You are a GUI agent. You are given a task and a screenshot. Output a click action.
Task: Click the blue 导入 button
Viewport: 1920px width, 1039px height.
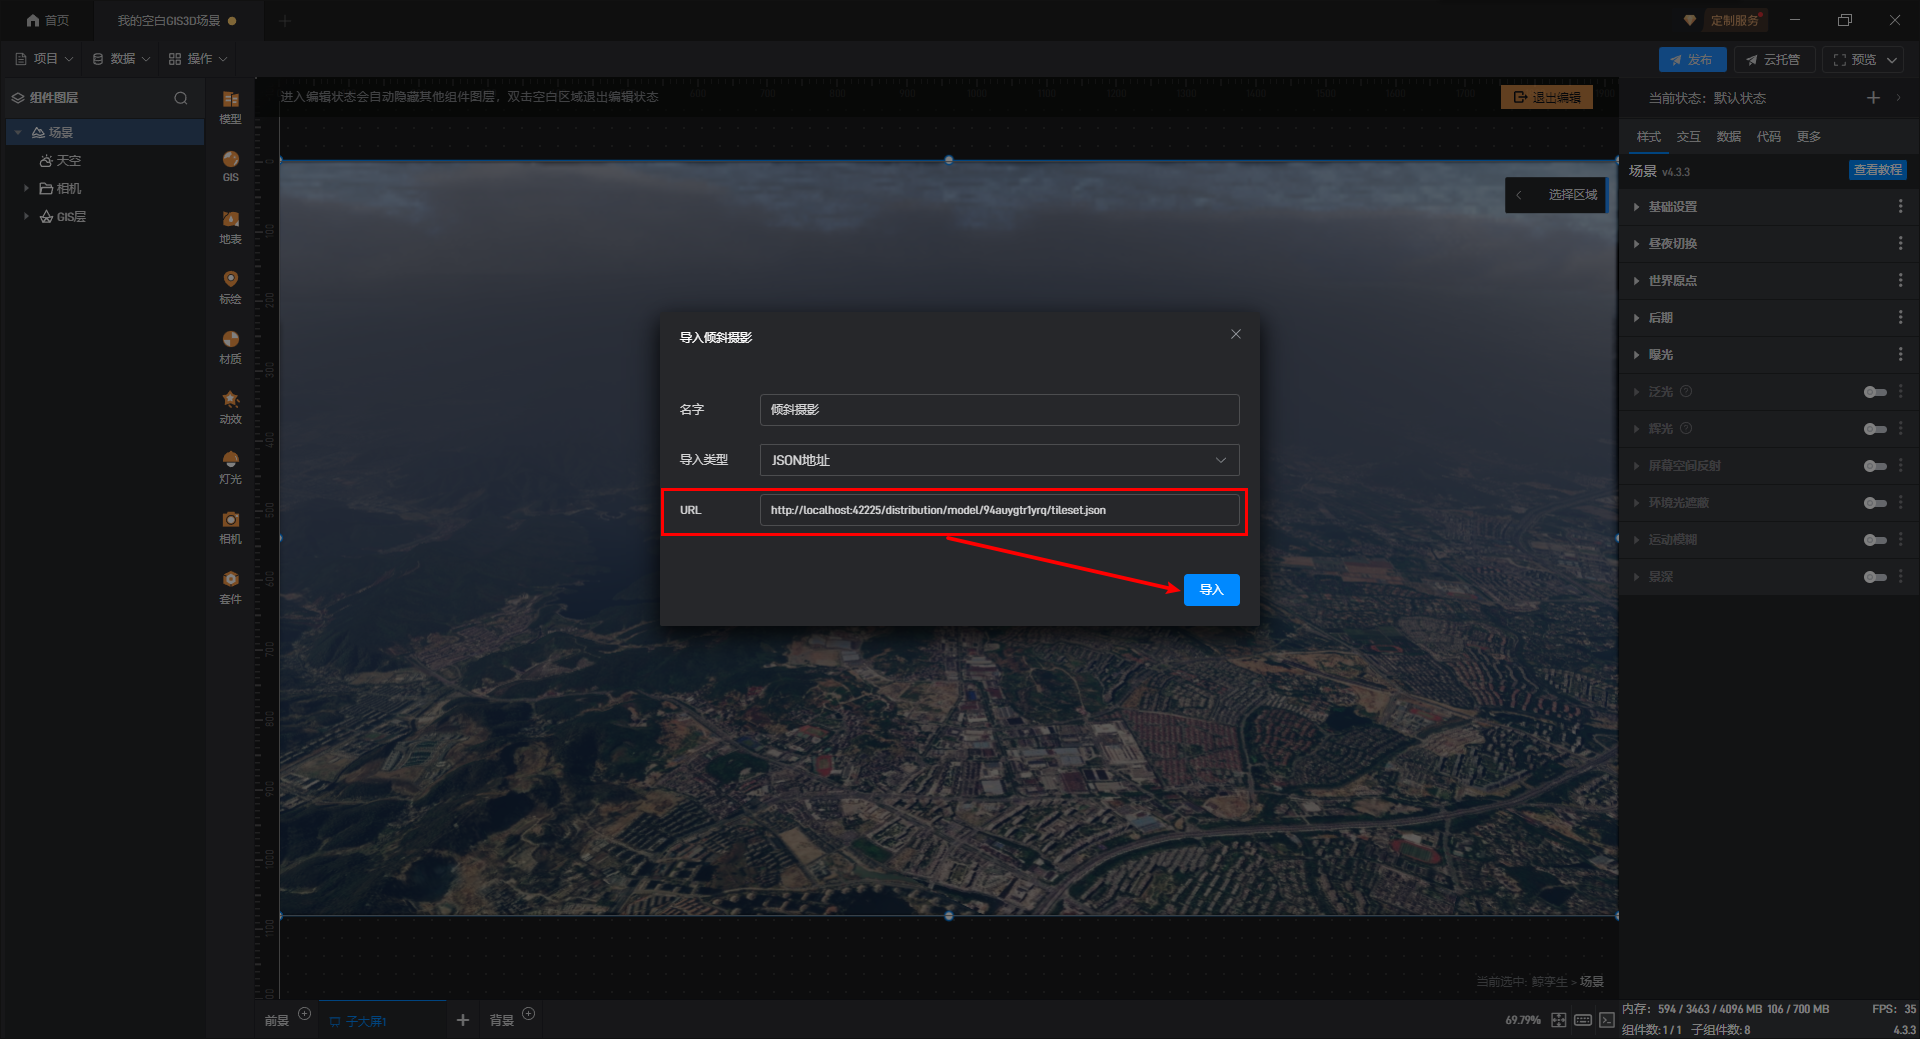(1211, 590)
